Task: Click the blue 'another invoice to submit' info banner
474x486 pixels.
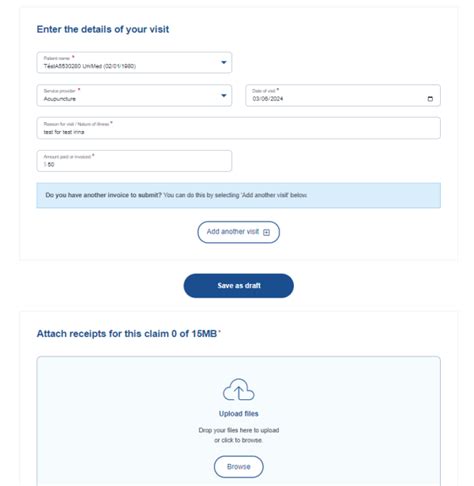Action: coord(238,195)
